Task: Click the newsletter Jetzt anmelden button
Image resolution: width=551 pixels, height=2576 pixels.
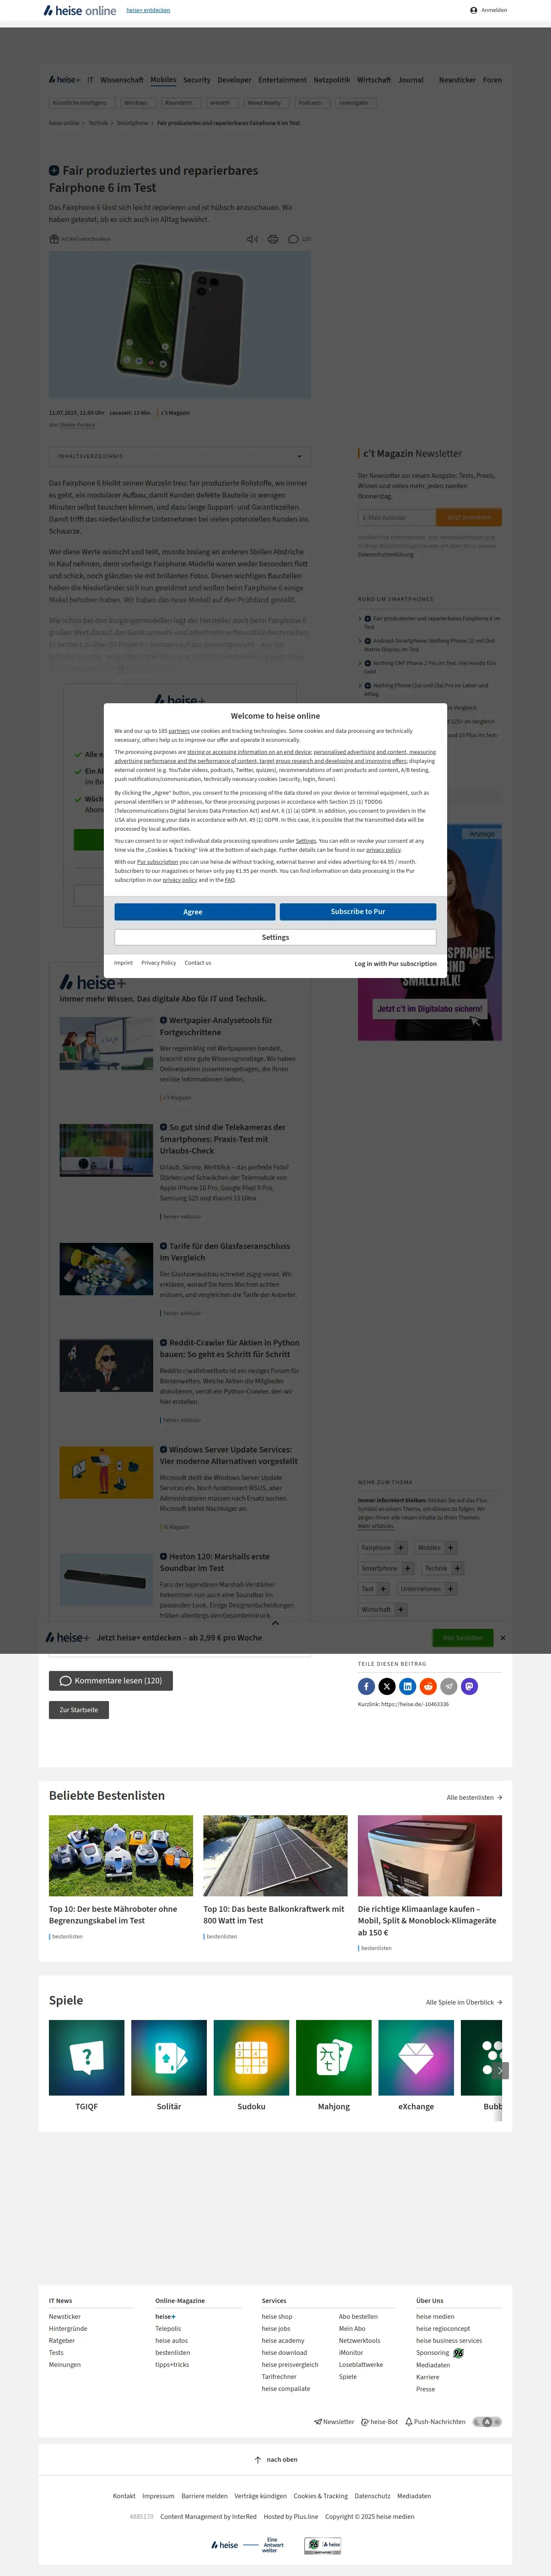Action: [x=469, y=517]
